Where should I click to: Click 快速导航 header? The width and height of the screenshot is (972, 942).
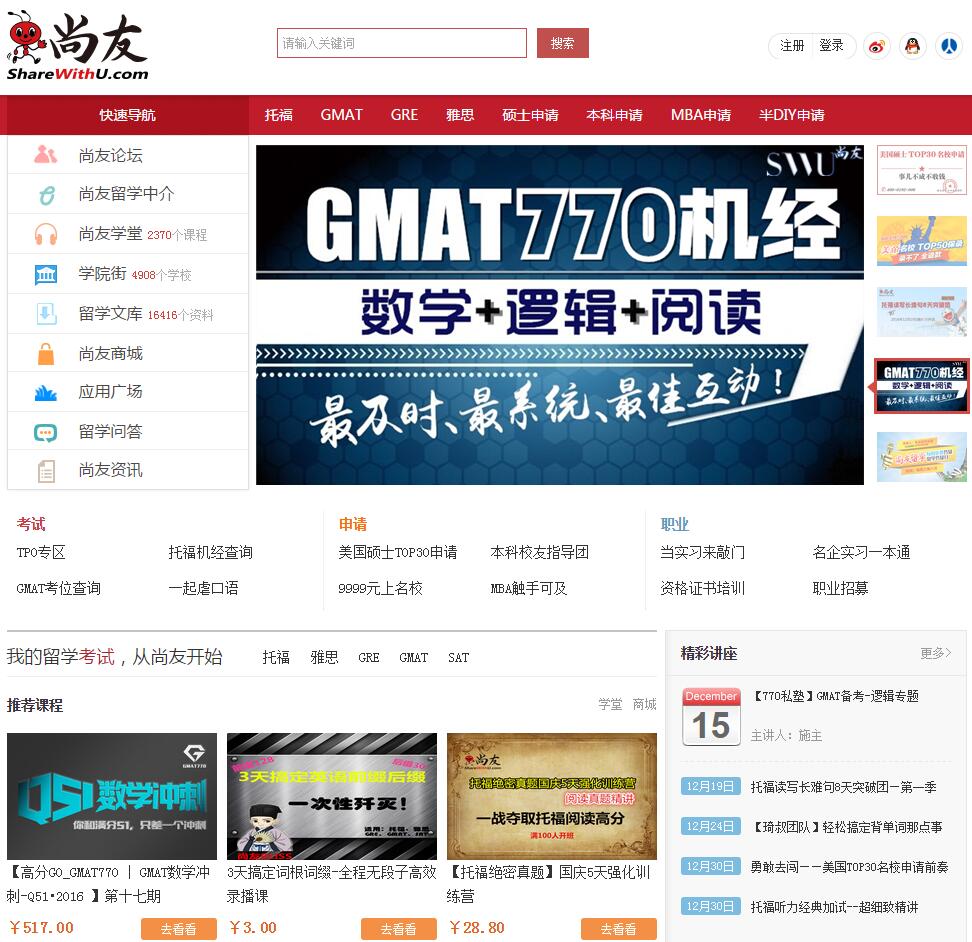click(x=127, y=115)
